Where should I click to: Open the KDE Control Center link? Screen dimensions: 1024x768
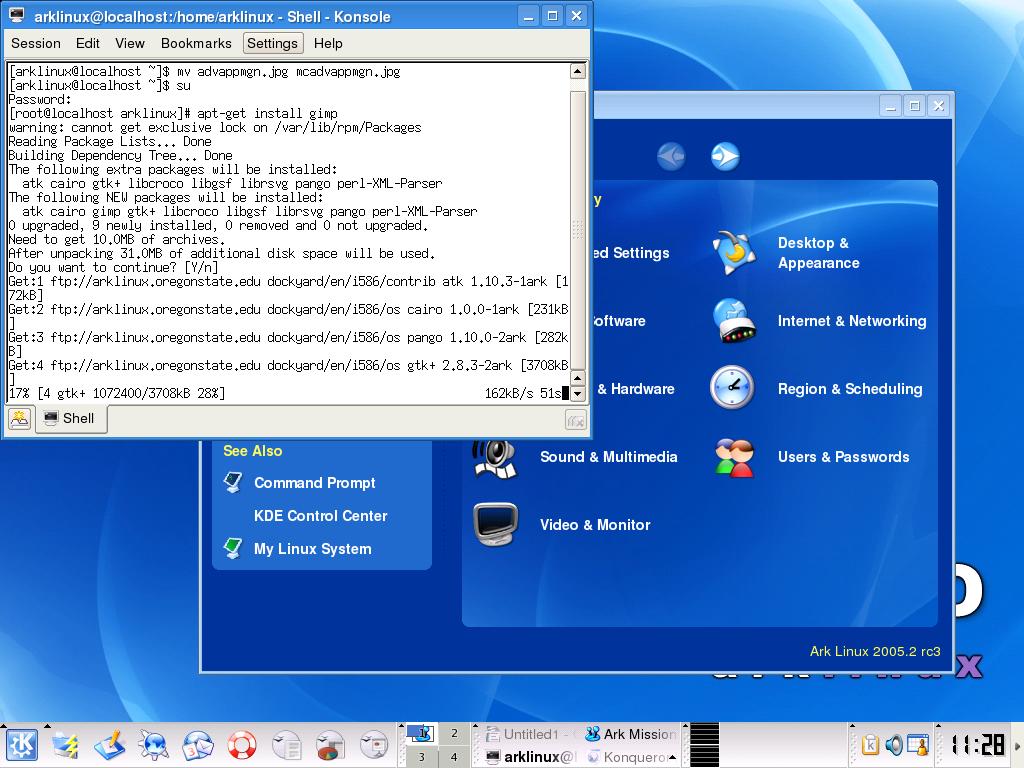coord(321,515)
